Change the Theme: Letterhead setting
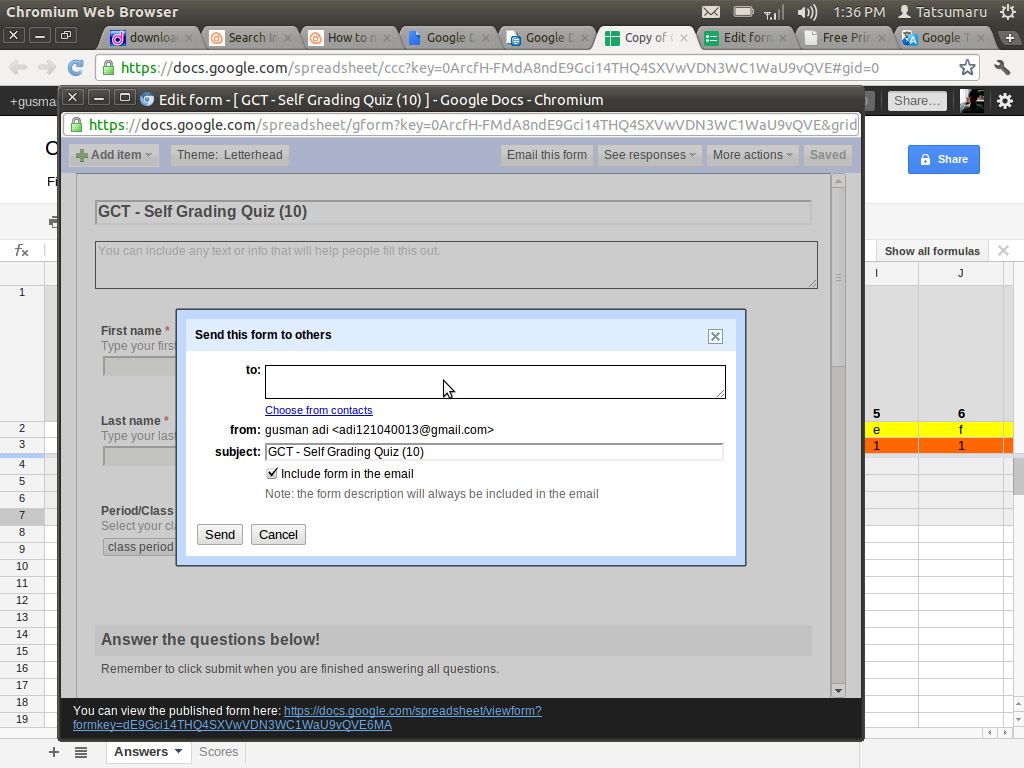 coord(230,155)
